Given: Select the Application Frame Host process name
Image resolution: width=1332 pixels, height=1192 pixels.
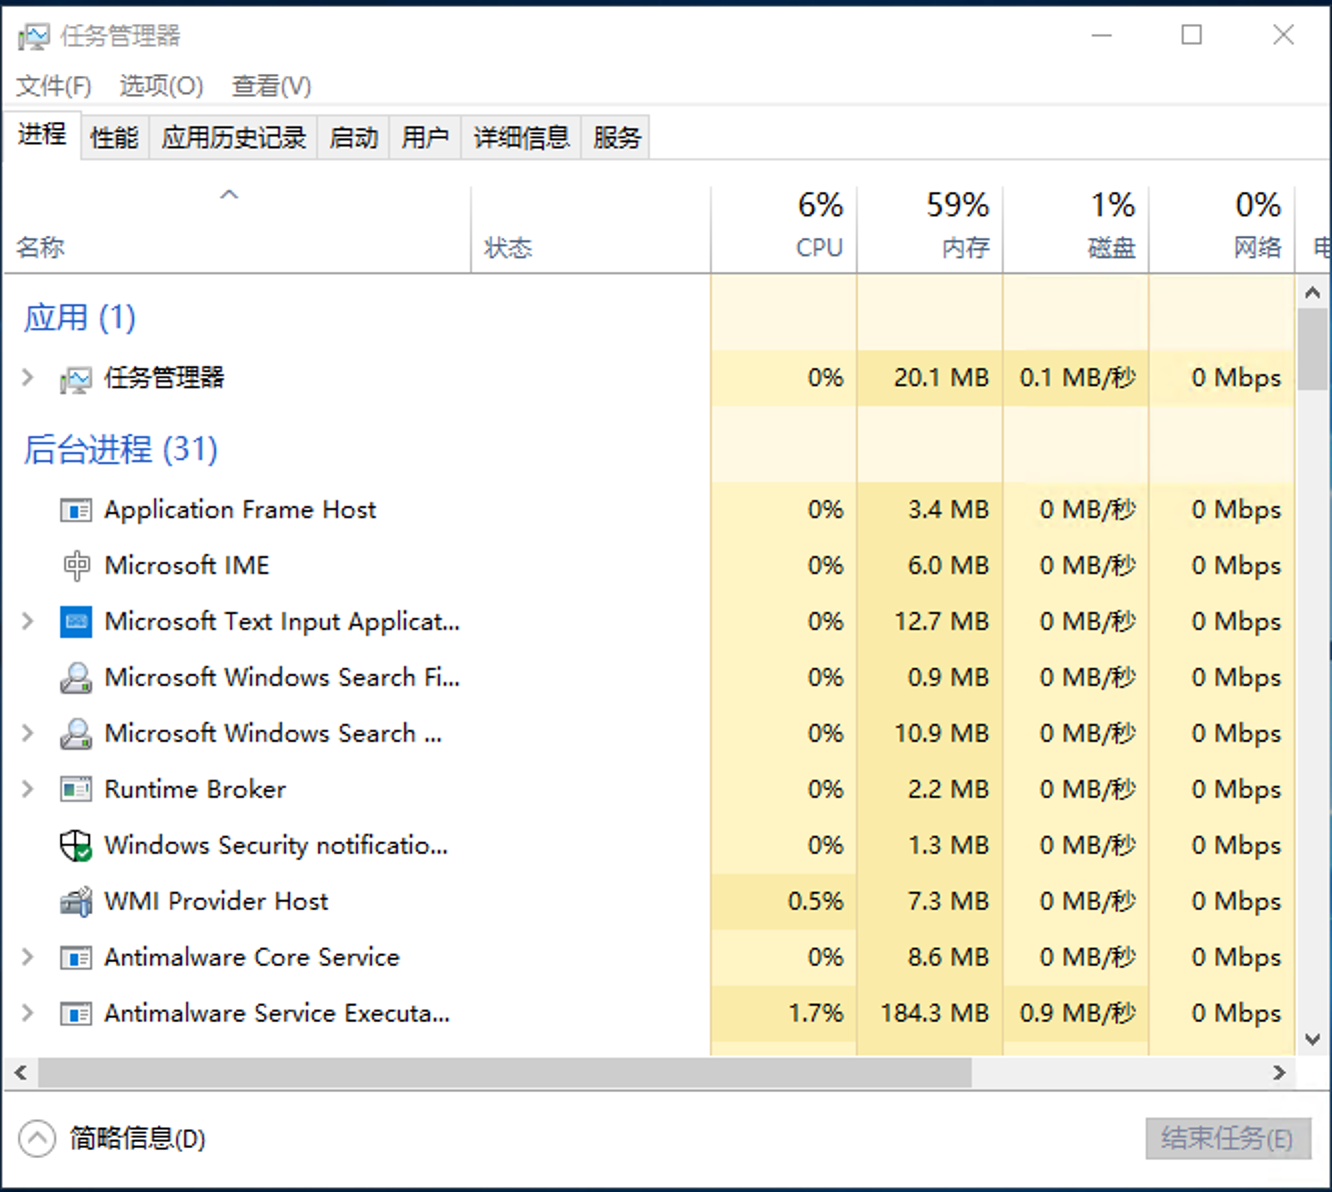Looking at the screenshot, I should click(240, 510).
